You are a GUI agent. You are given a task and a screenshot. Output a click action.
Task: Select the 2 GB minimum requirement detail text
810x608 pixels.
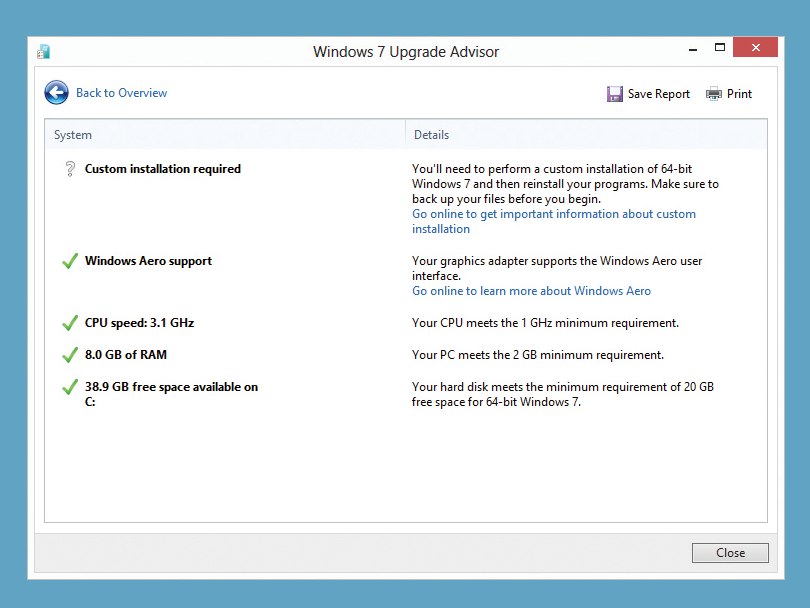pos(538,355)
